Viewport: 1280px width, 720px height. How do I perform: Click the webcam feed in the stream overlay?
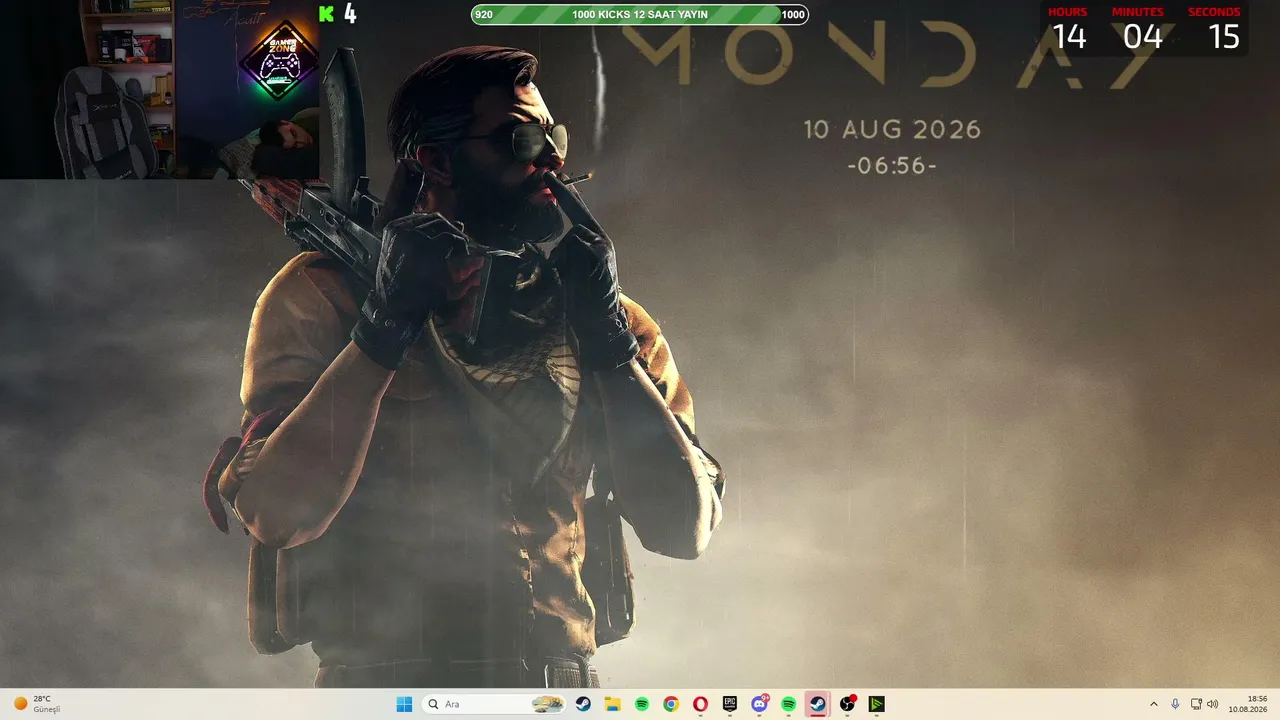tap(160, 90)
